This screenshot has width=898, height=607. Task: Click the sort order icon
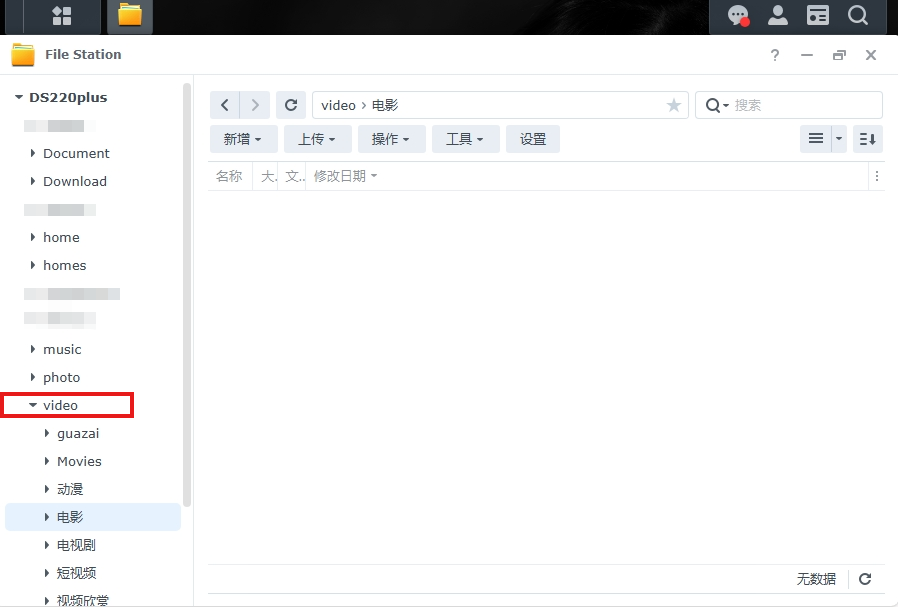867,139
